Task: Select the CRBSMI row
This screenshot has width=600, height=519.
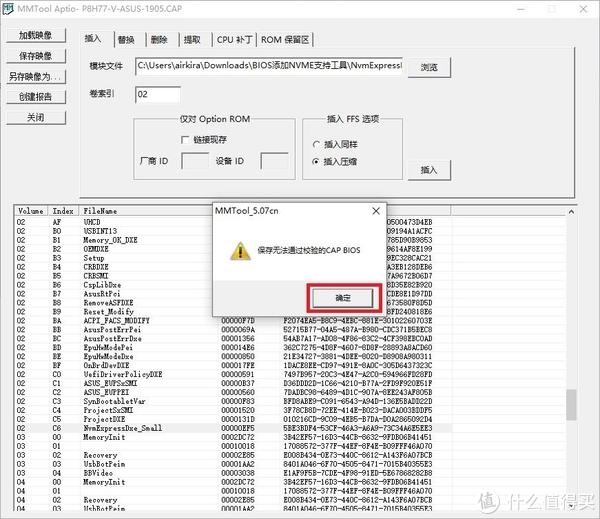Action: click(x=233, y=276)
